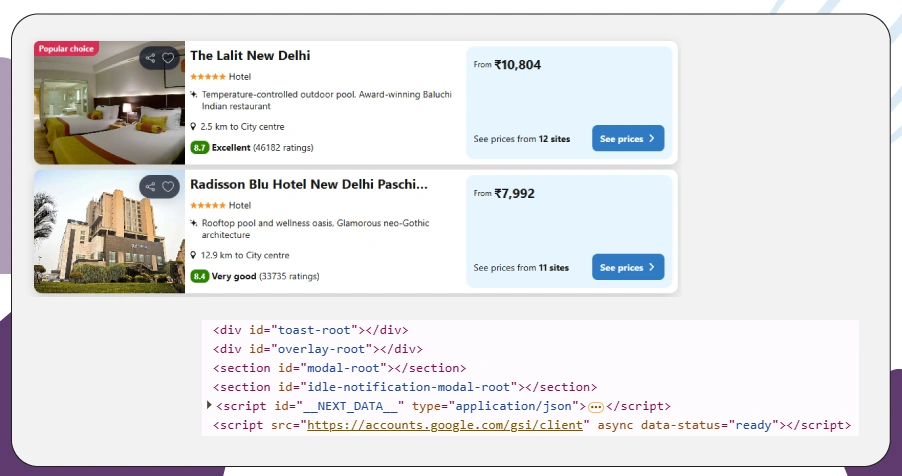See prices for Radisson Blu Hotel
Image resolution: width=902 pixels, height=476 pixels.
point(628,267)
